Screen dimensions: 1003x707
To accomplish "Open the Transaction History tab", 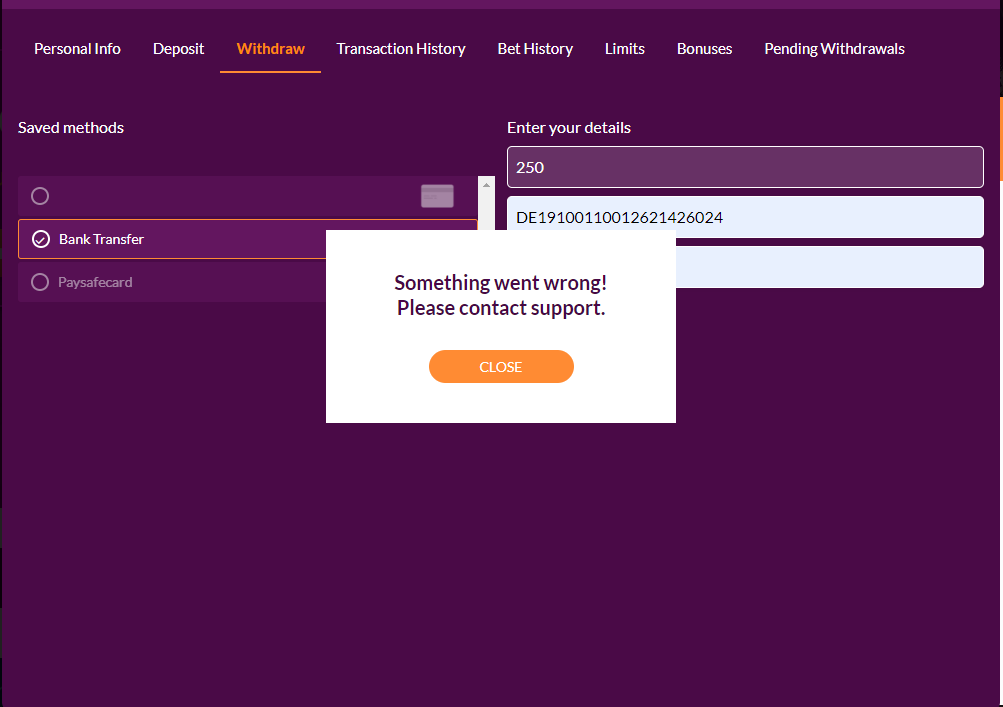I will pyautogui.click(x=401, y=49).
